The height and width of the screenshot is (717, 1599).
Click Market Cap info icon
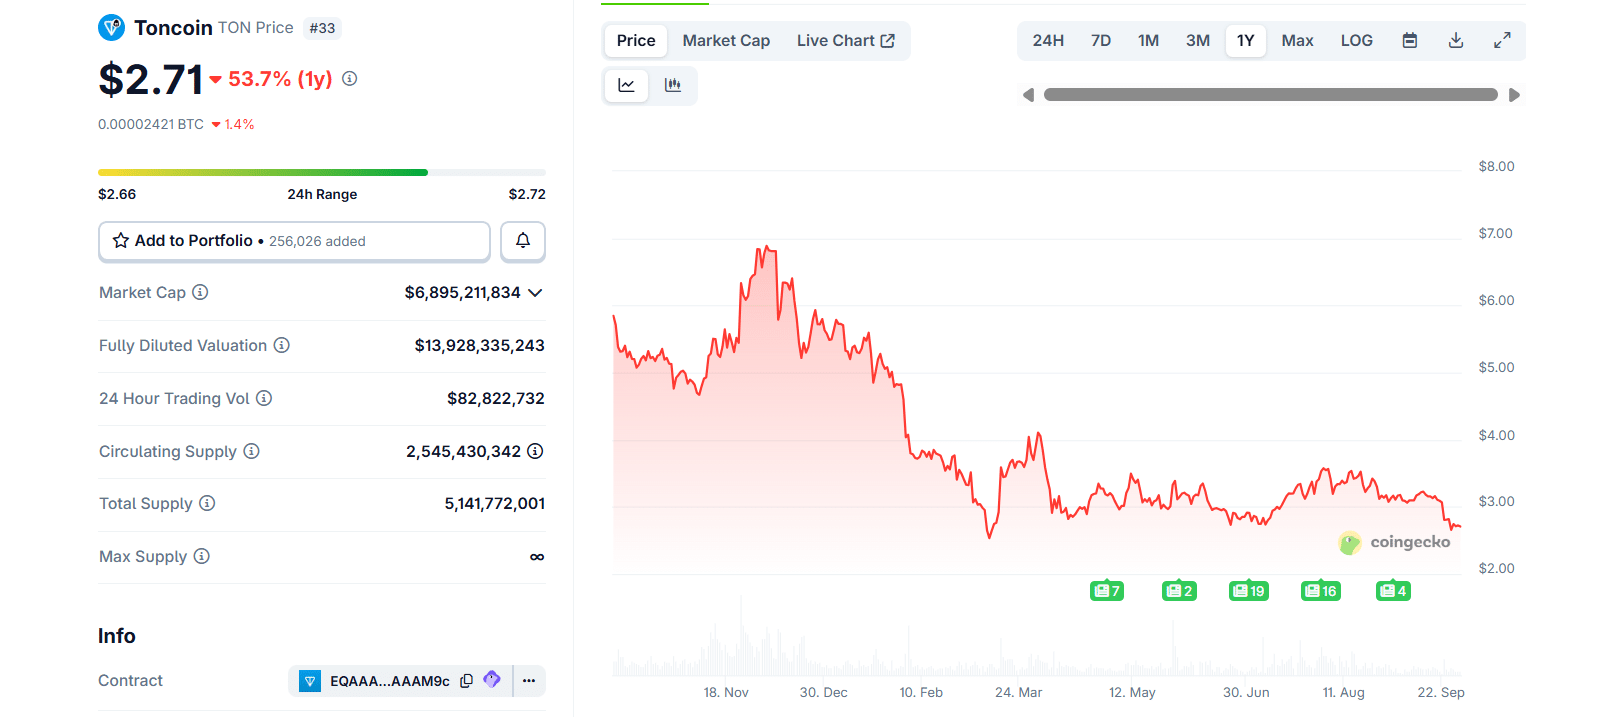pyautogui.click(x=200, y=293)
